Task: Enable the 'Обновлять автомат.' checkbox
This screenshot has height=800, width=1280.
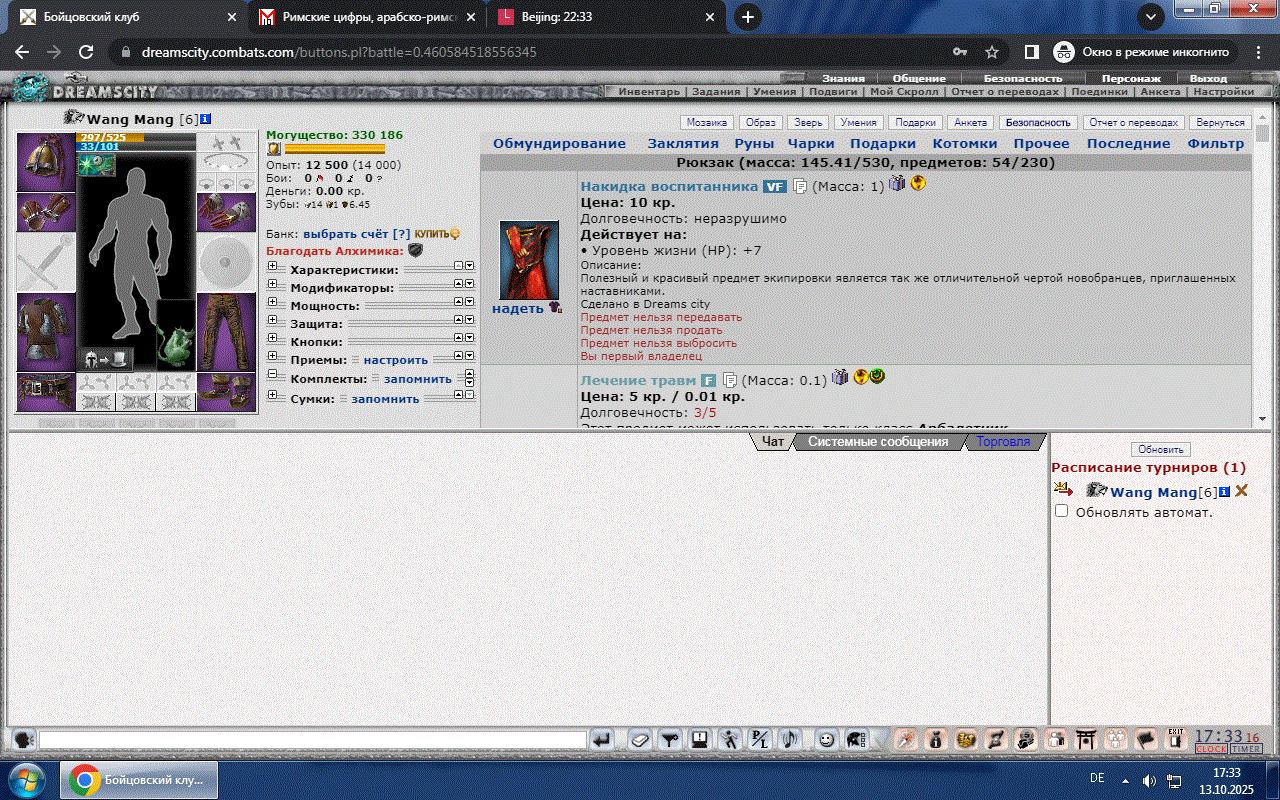Action: point(1062,511)
